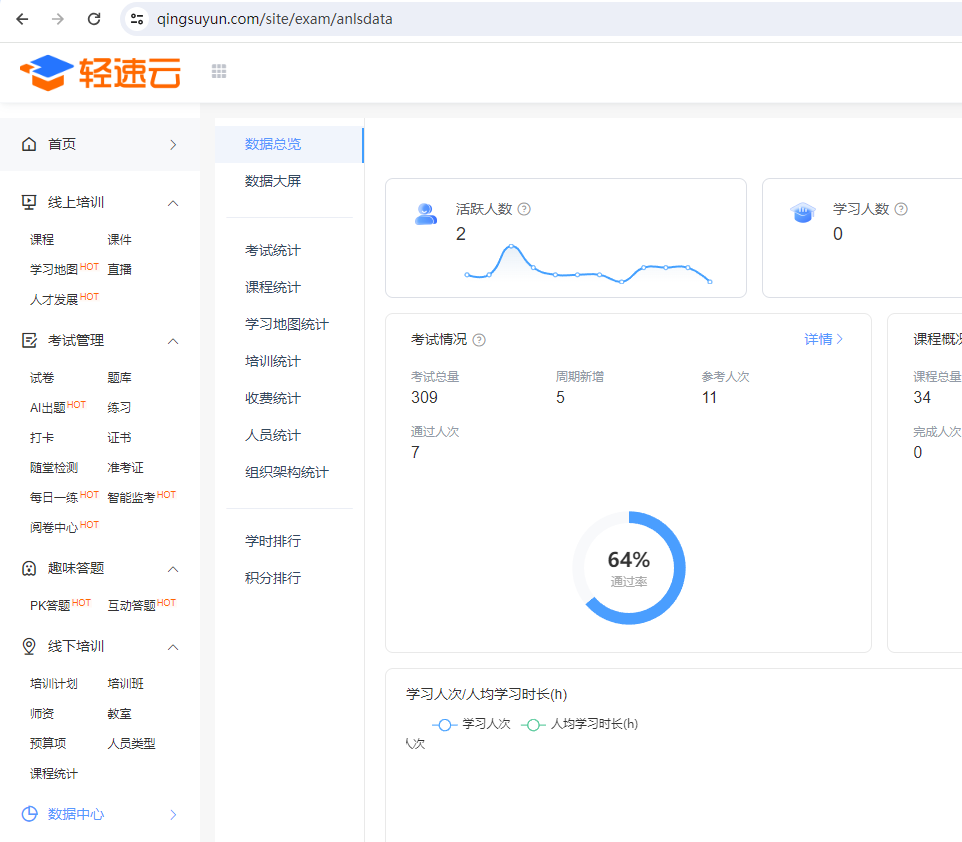Click the help icon beside 学习人数
The image size is (962, 842).
pyautogui.click(x=901, y=209)
